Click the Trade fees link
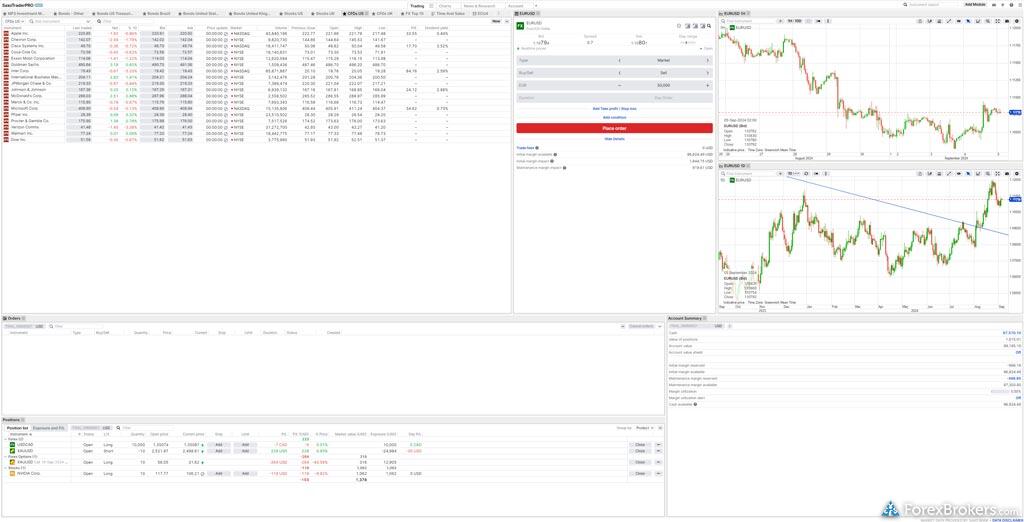 (525, 148)
